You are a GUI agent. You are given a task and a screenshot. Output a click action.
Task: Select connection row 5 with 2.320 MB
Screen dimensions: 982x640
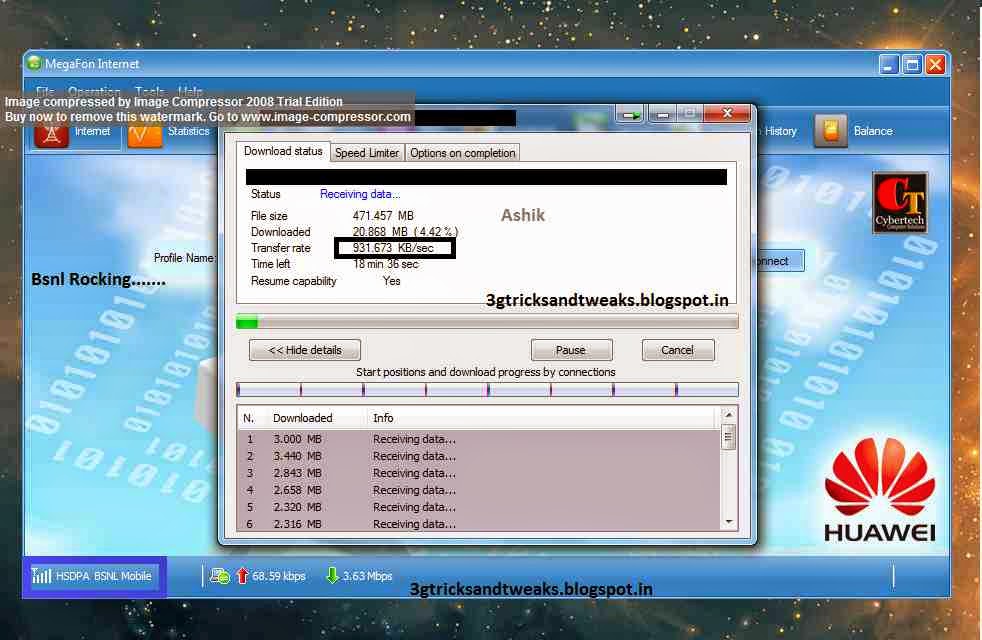(479, 507)
